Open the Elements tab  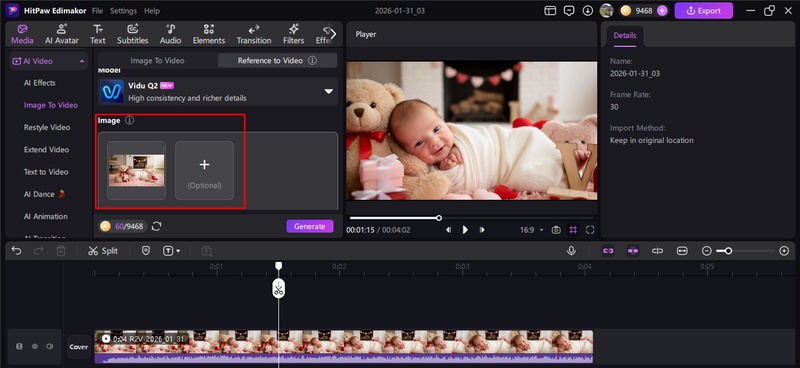click(x=209, y=34)
